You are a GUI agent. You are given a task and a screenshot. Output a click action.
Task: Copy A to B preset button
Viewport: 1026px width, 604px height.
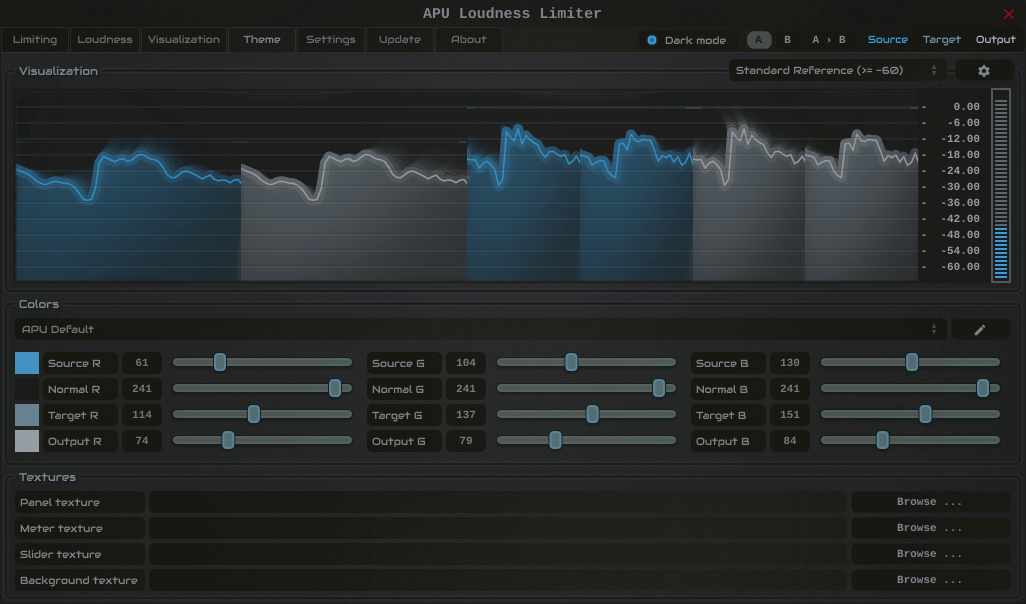pos(828,40)
